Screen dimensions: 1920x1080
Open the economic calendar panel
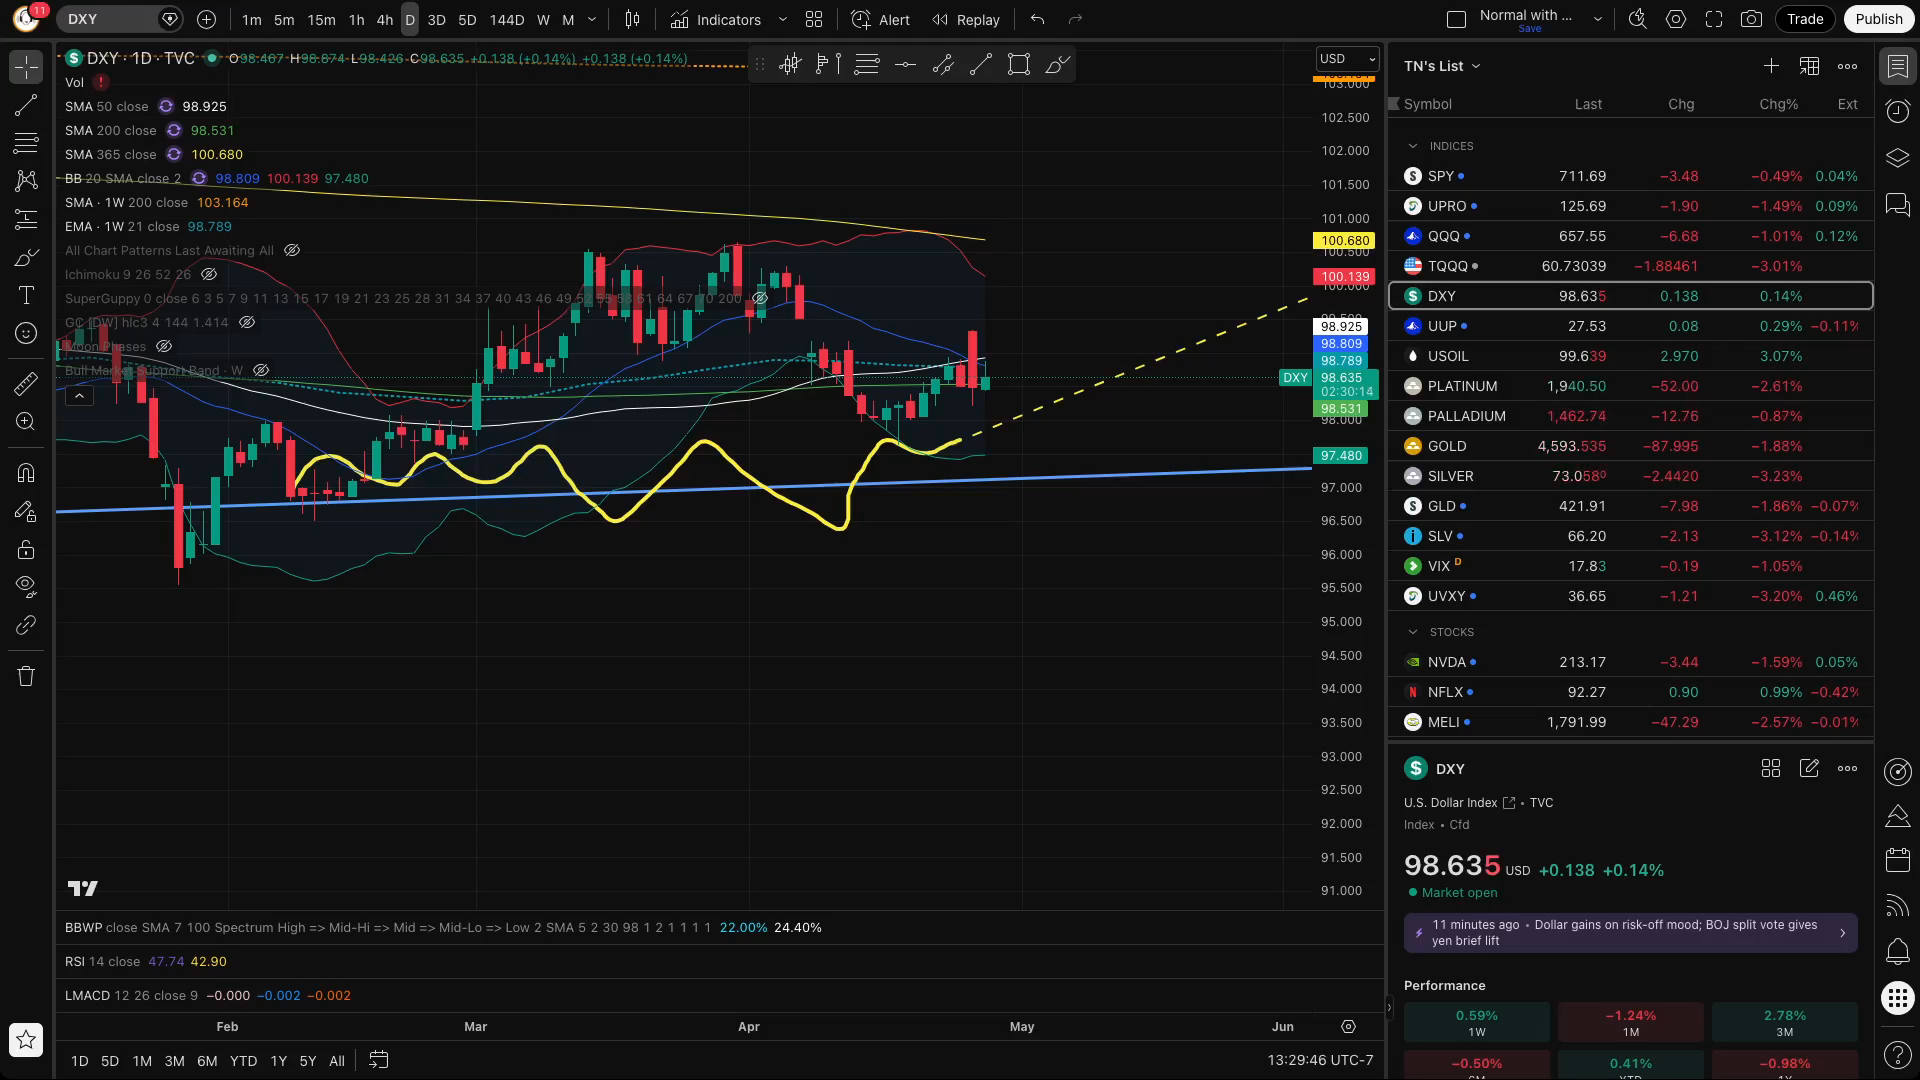(x=1897, y=860)
